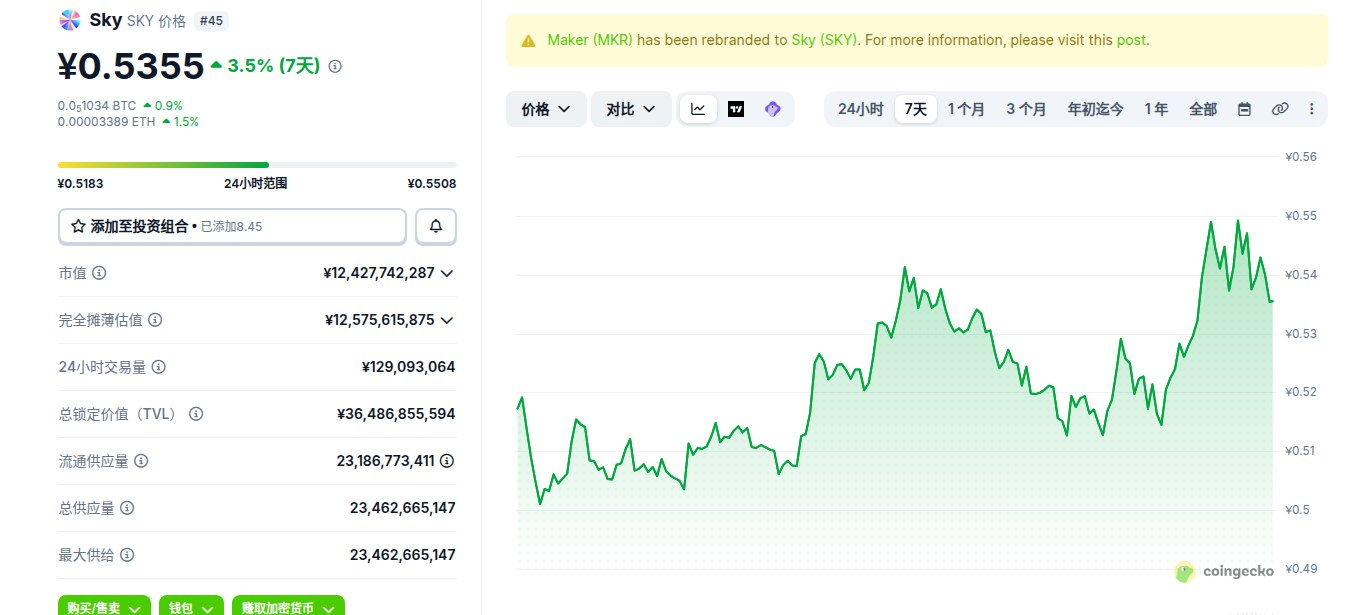The image size is (1360, 615).
Task: Select the 1年 time range tab
Action: tap(1156, 109)
